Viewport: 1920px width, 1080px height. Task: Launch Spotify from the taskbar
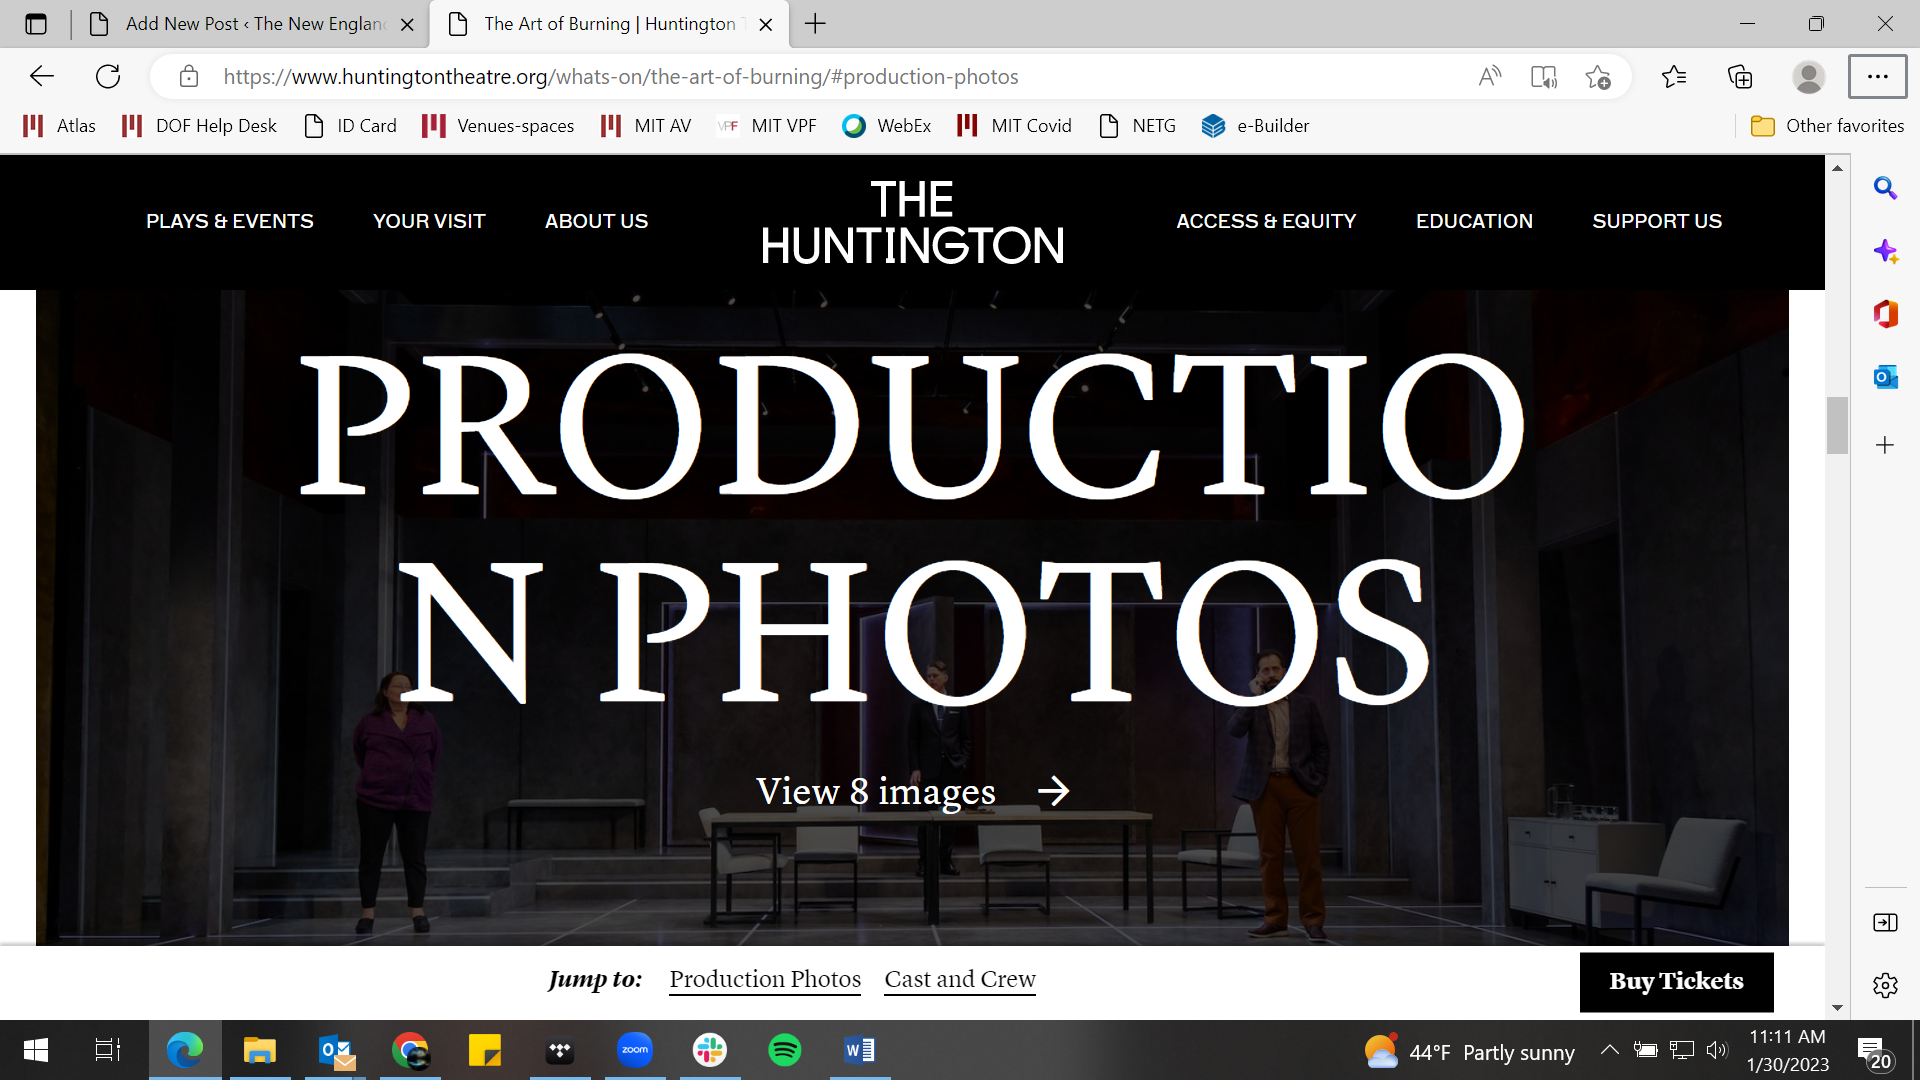[785, 1050]
